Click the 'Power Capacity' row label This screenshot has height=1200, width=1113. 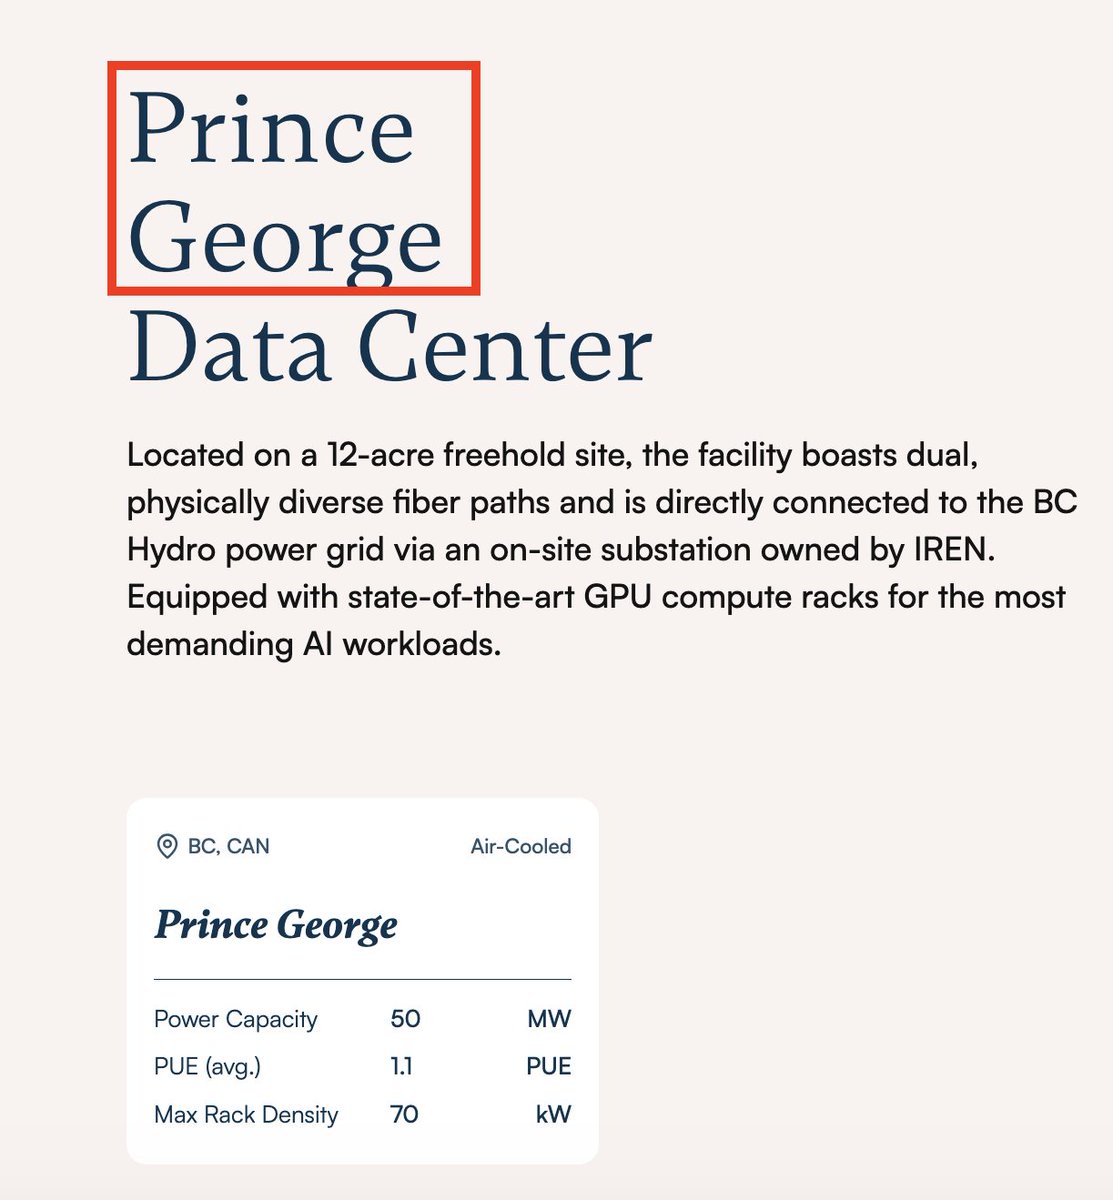tap(236, 1019)
